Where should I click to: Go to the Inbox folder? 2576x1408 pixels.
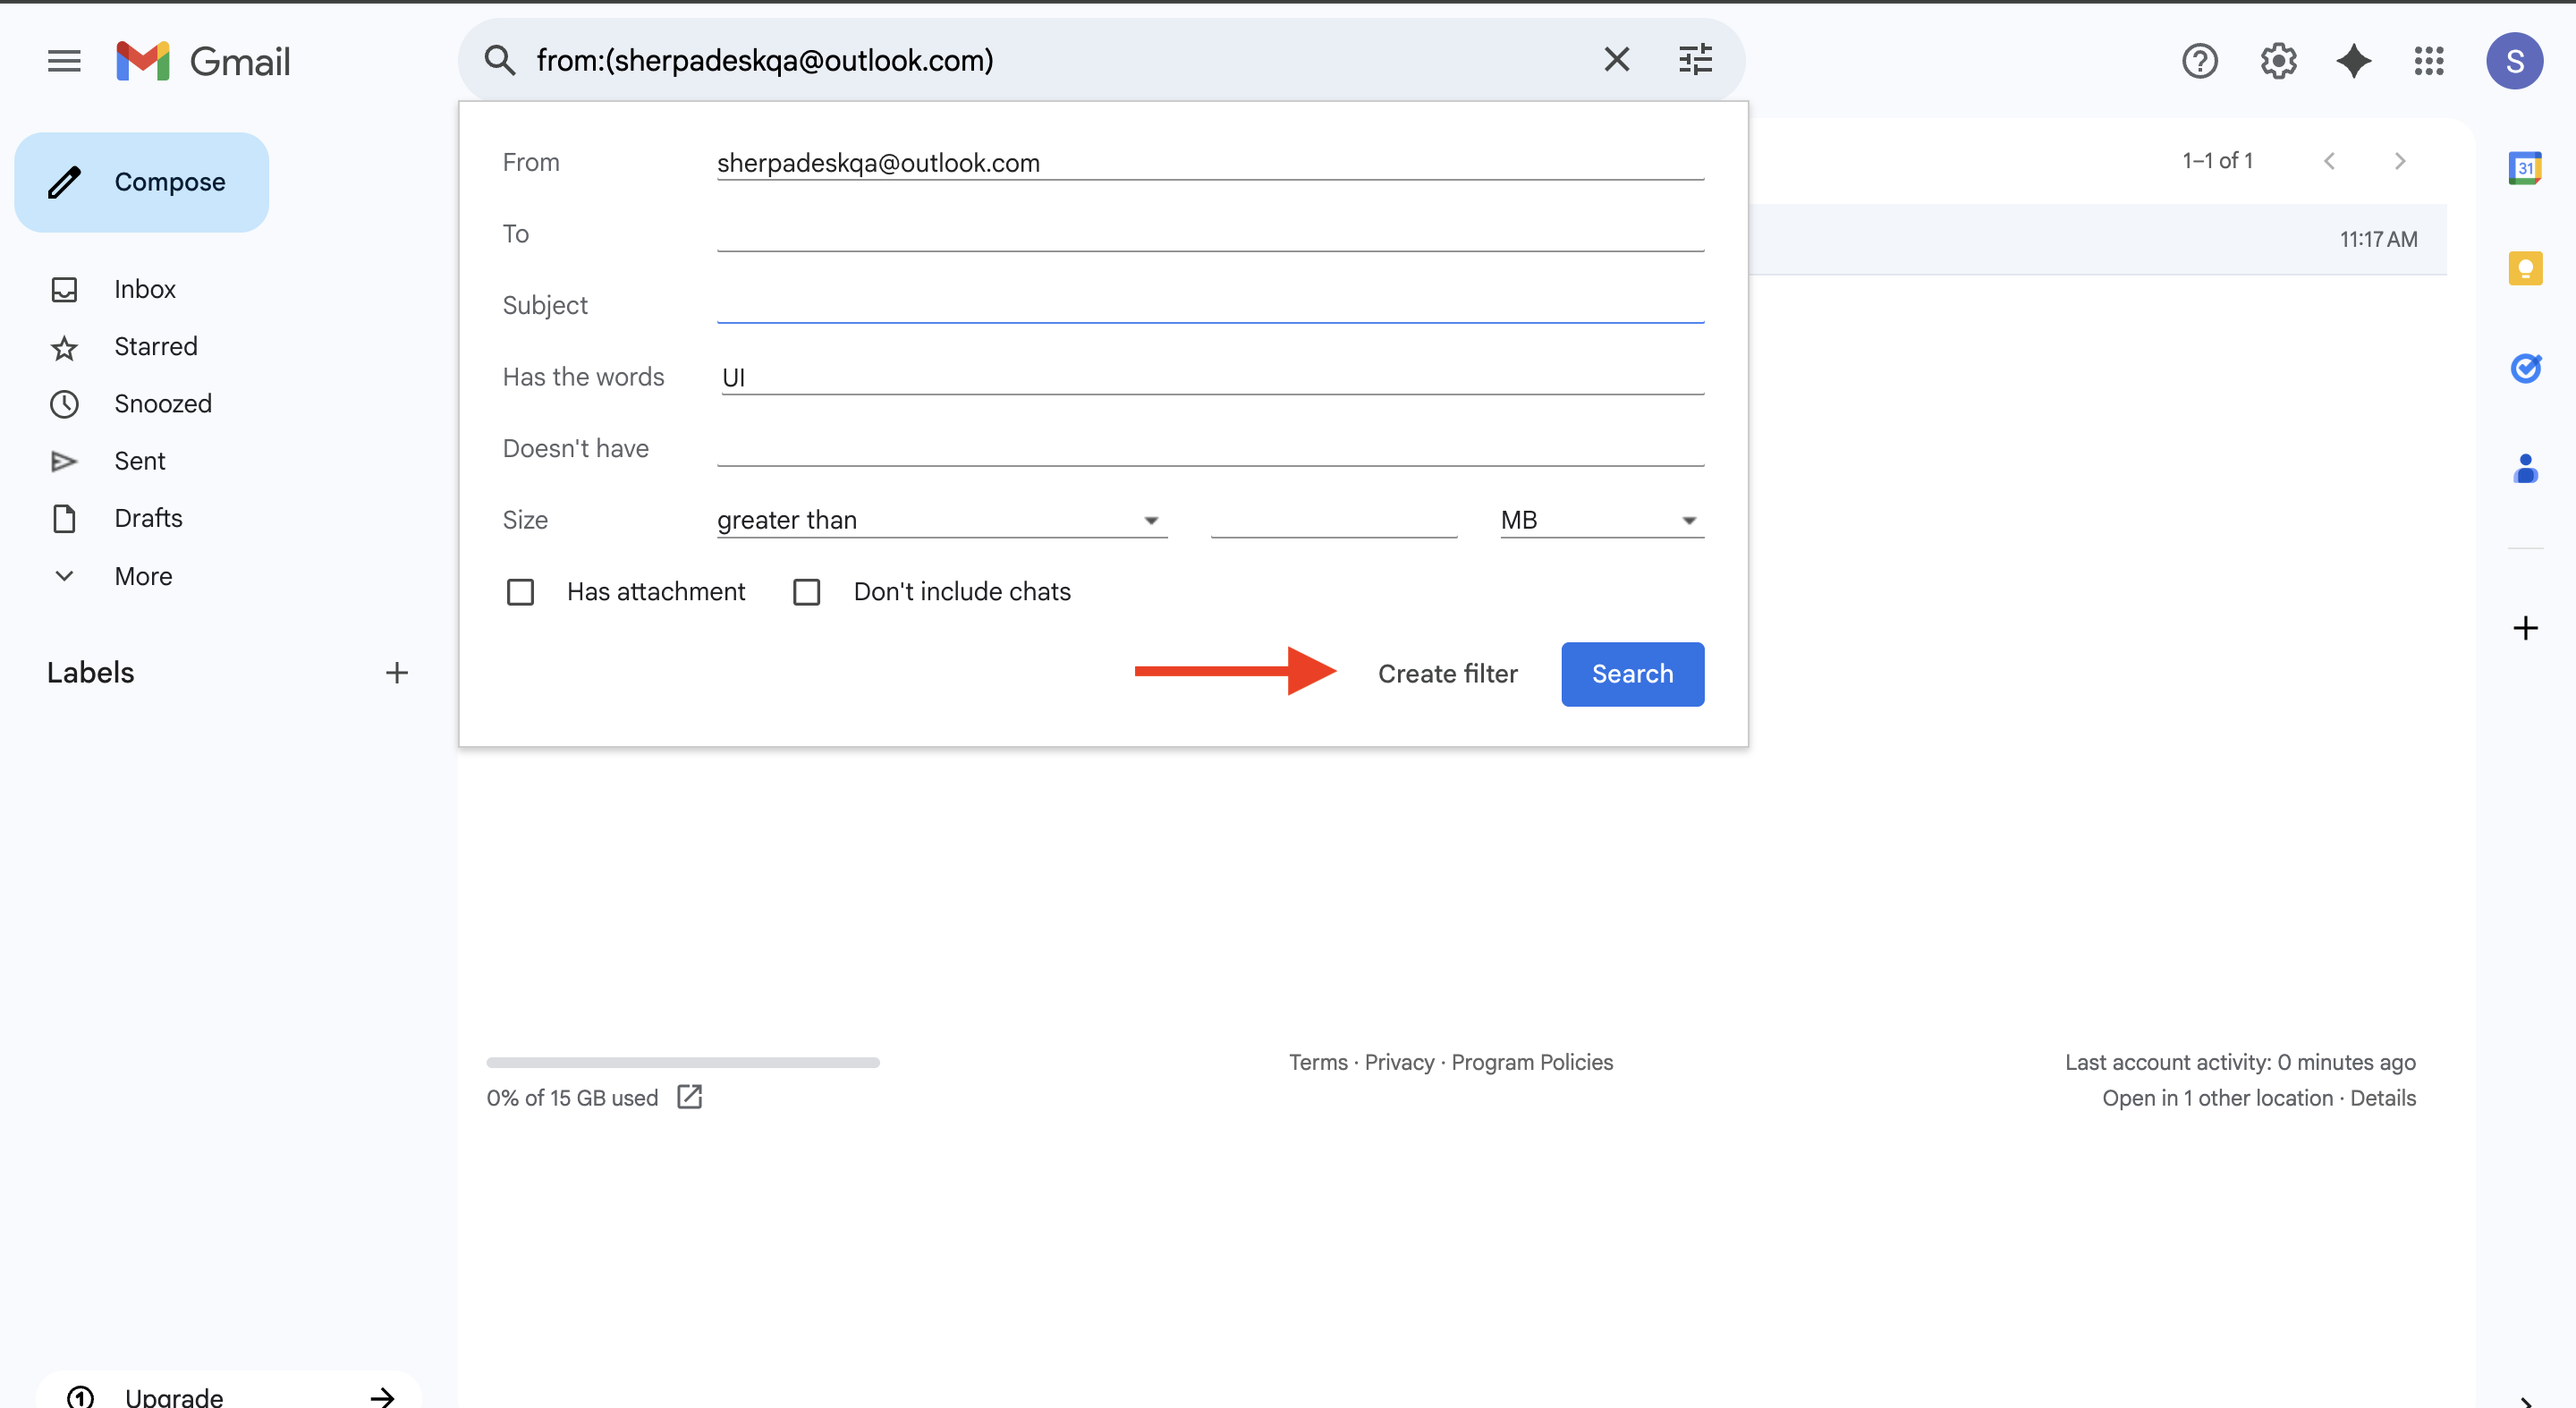pos(144,289)
